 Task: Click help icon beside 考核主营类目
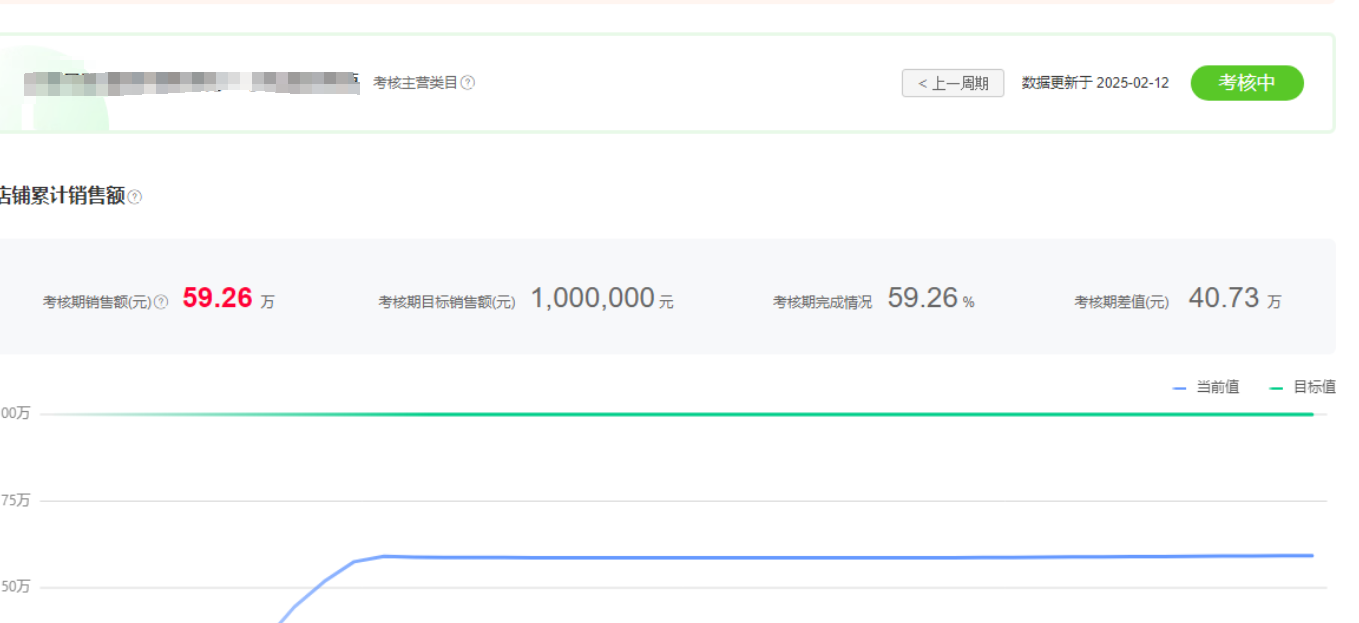point(468,83)
